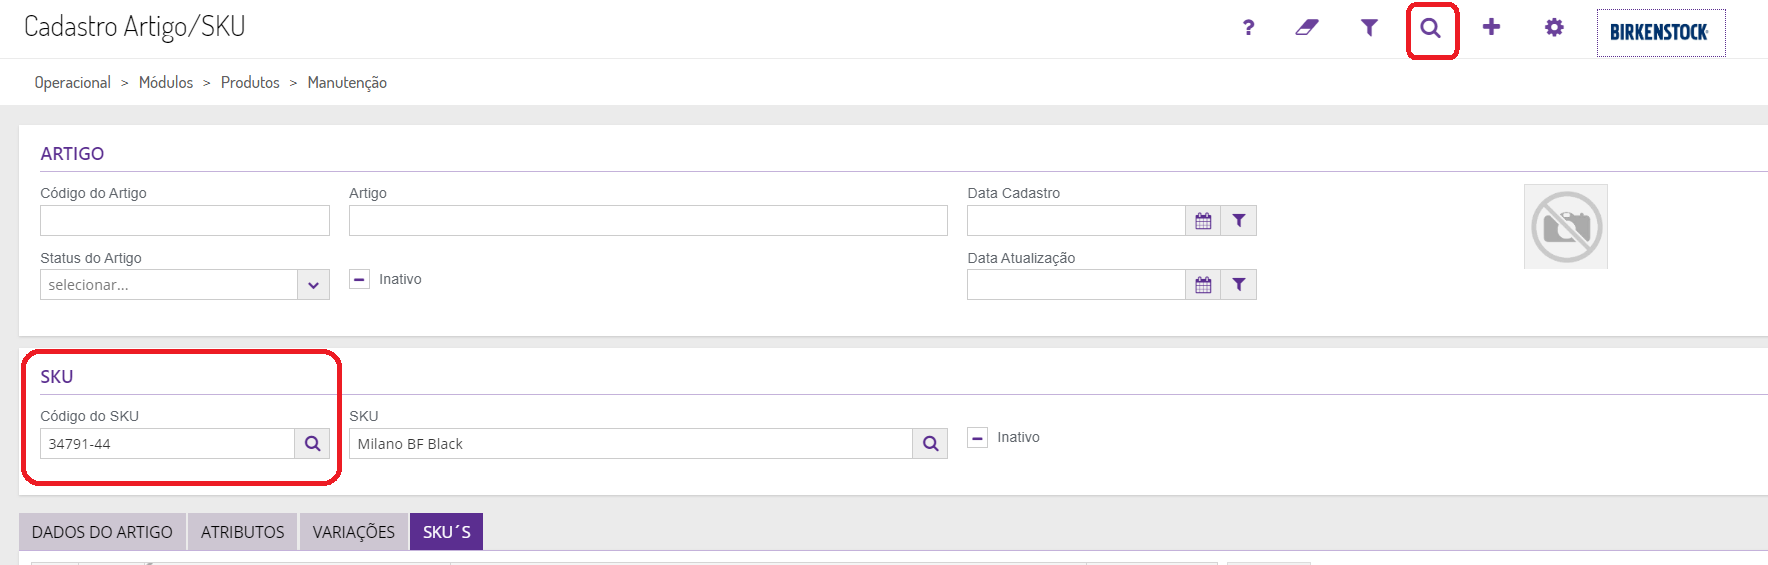
Task: Go to Módulos in the breadcrumb
Action: pos(166,83)
